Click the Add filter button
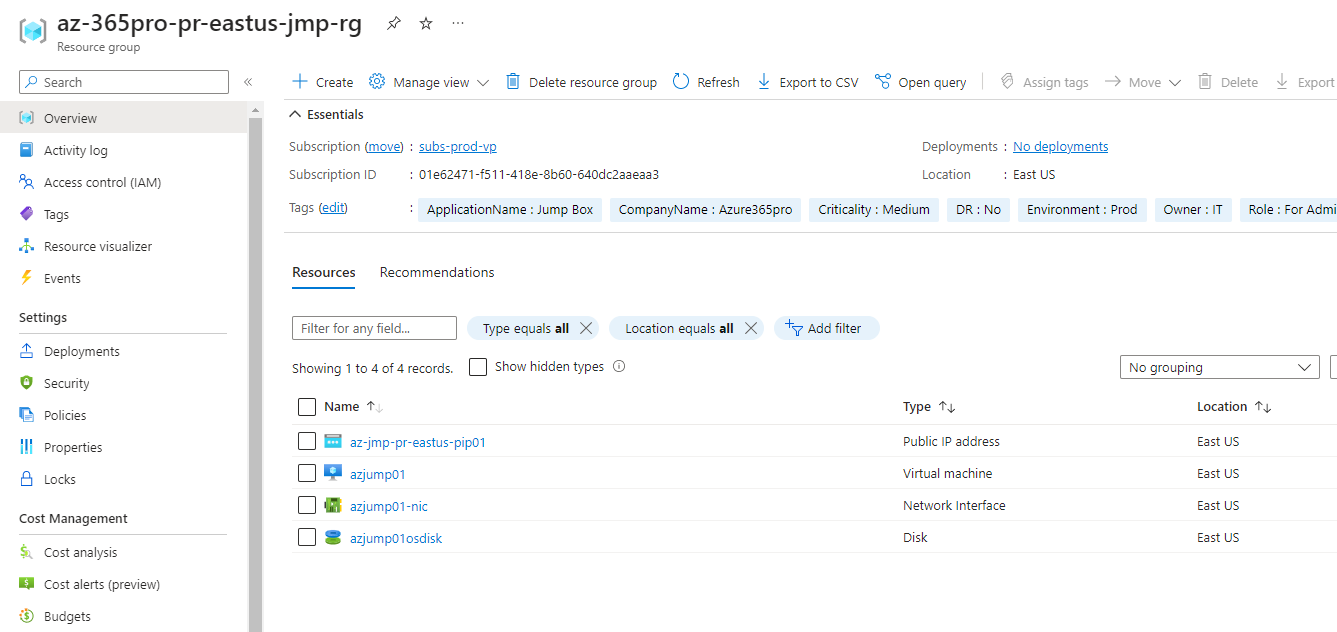Image resolution: width=1337 pixels, height=632 pixels. 826,328
